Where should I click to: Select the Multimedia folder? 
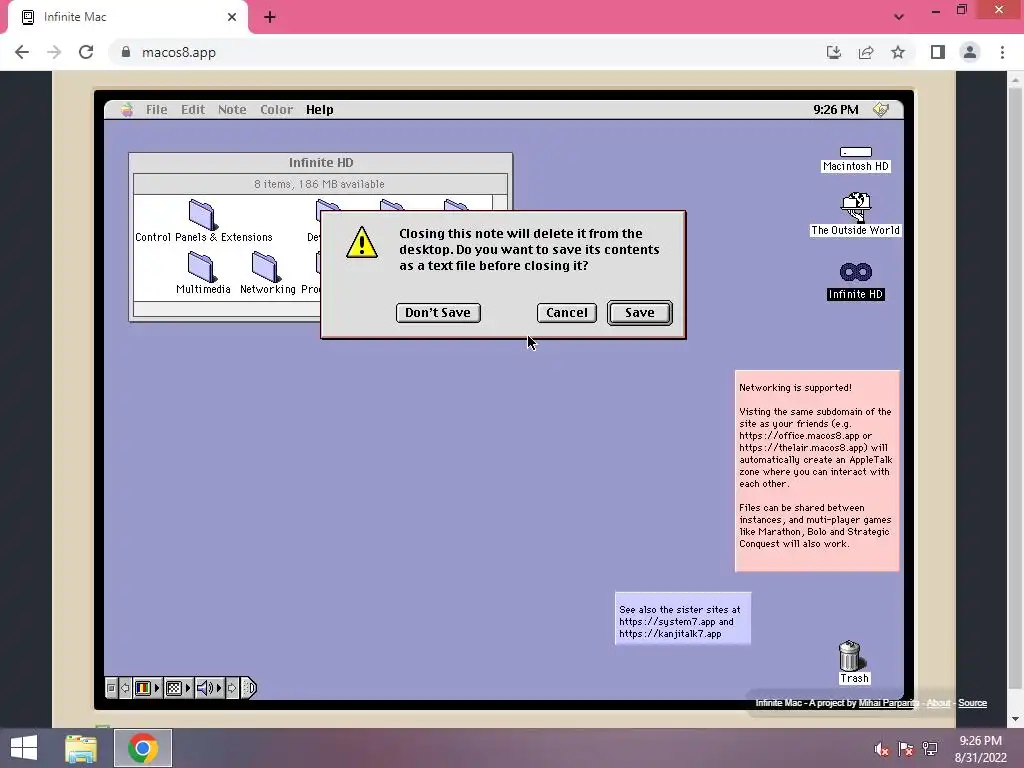pyautogui.click(x=202, y=274)
